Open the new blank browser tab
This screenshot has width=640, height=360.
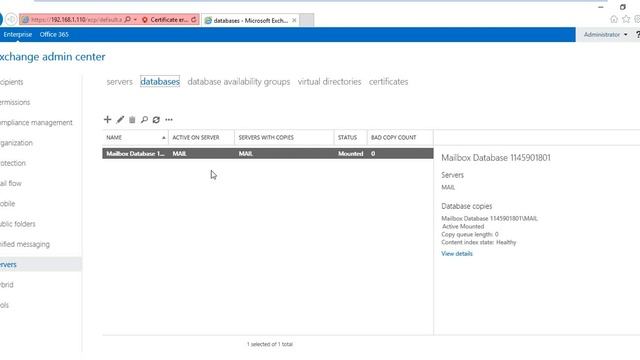click(307, 20)
